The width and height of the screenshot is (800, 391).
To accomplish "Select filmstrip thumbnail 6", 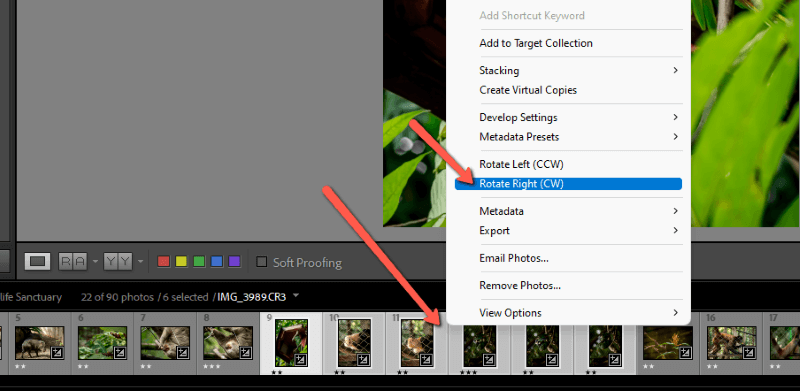I will point(102,343).
